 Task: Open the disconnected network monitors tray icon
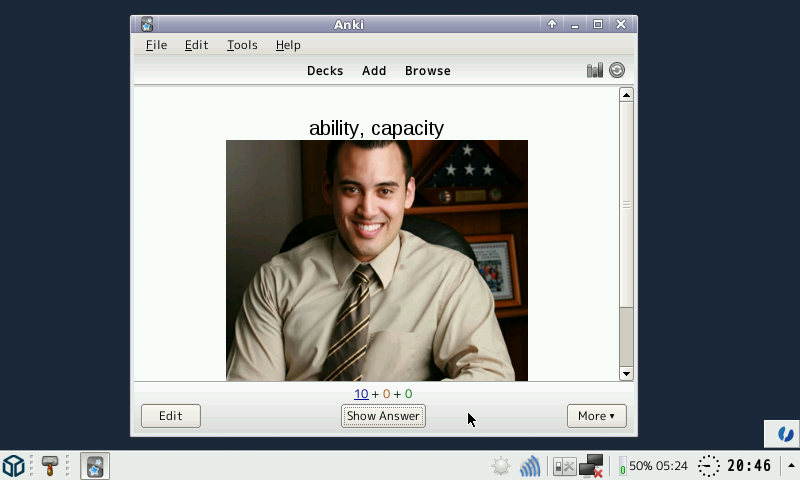591,466
